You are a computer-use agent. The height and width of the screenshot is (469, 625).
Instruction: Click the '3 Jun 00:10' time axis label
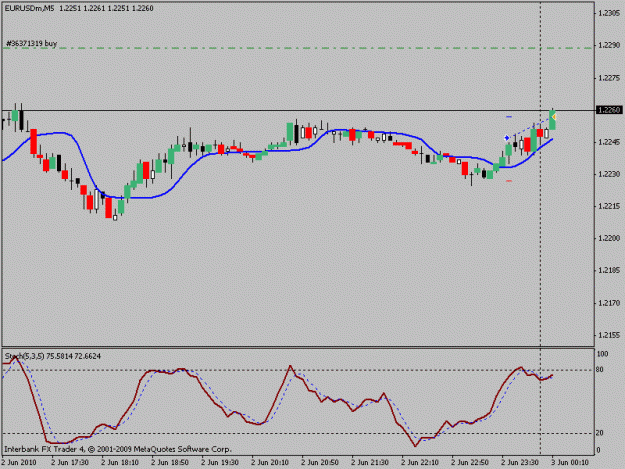tap(570, 463)
